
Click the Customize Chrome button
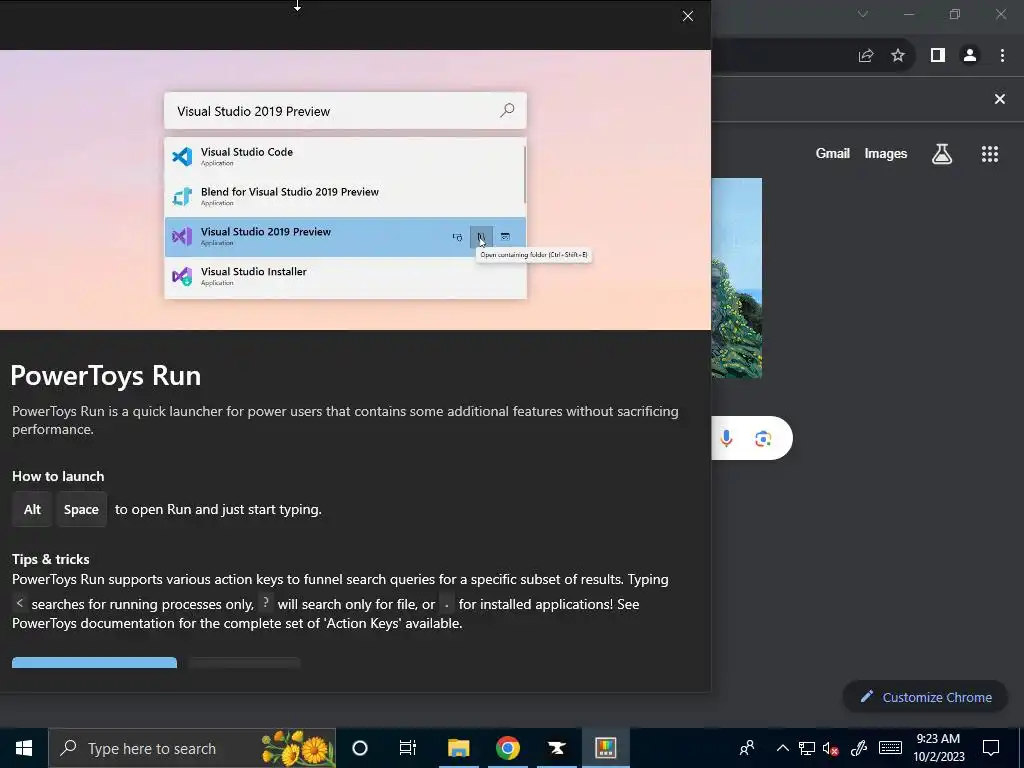pyautogui.click(x=927, y=697)
